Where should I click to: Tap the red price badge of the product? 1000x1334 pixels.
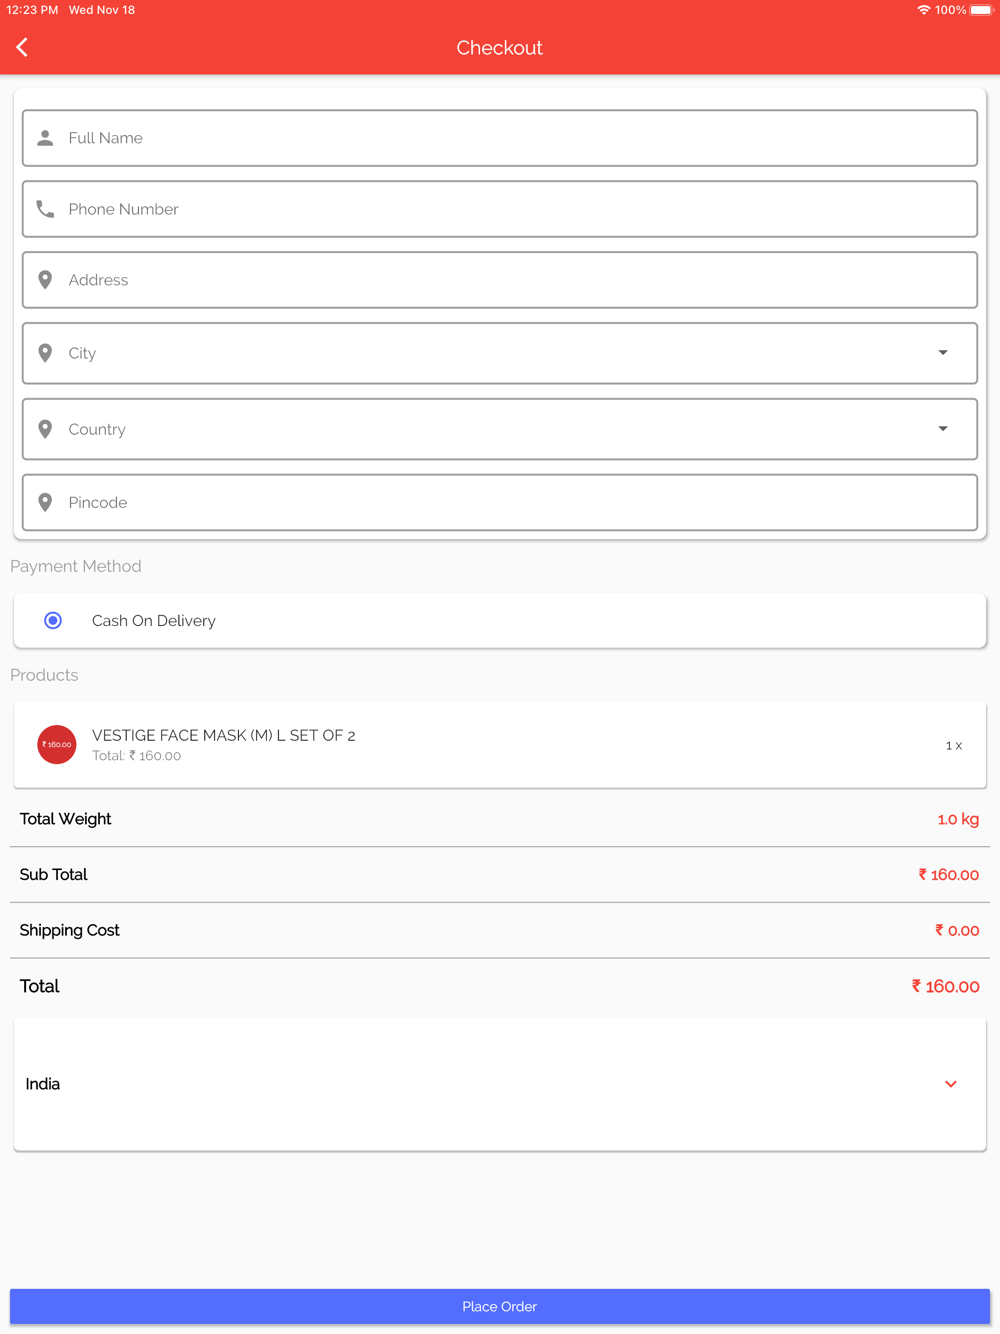(57, 745)
